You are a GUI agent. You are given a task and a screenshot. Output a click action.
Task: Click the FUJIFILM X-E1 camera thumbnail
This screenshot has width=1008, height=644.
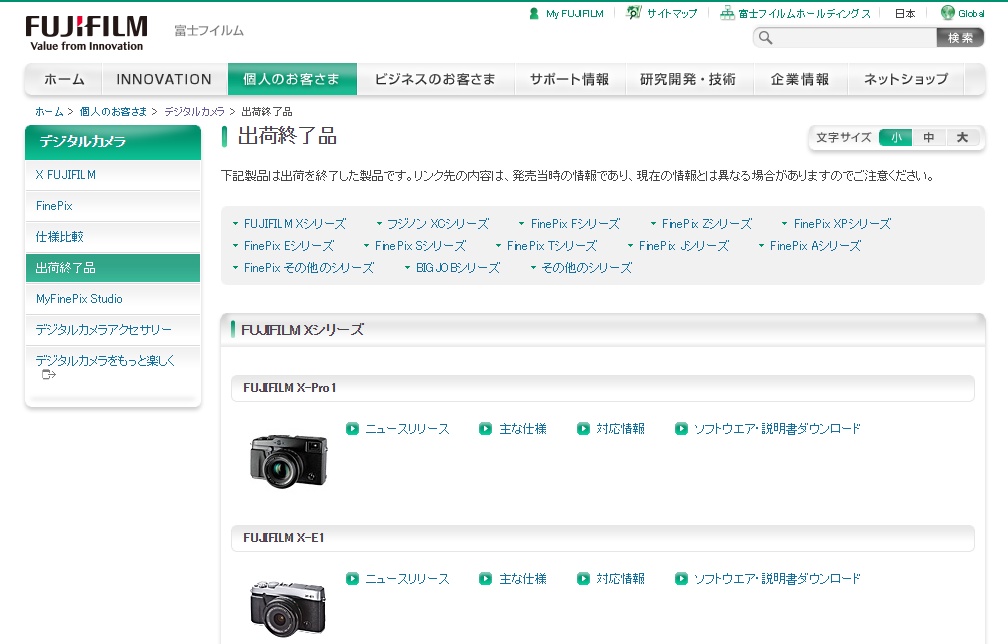coord(288,607)
